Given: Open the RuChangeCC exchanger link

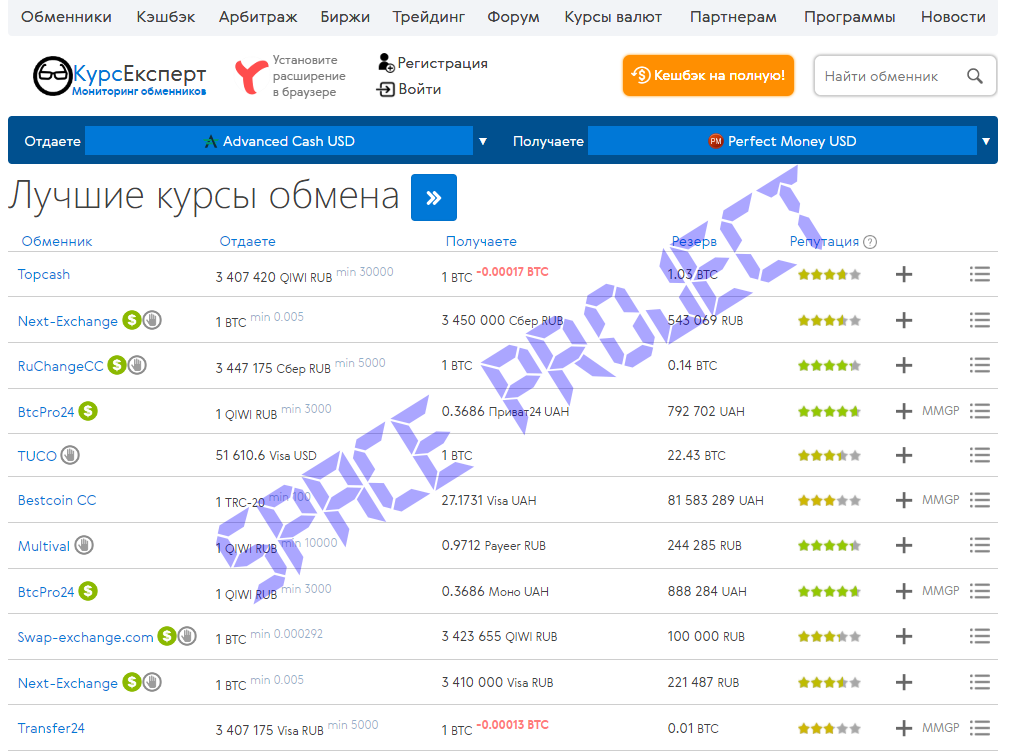Looking at the screenshot, I should pos(60,366).
